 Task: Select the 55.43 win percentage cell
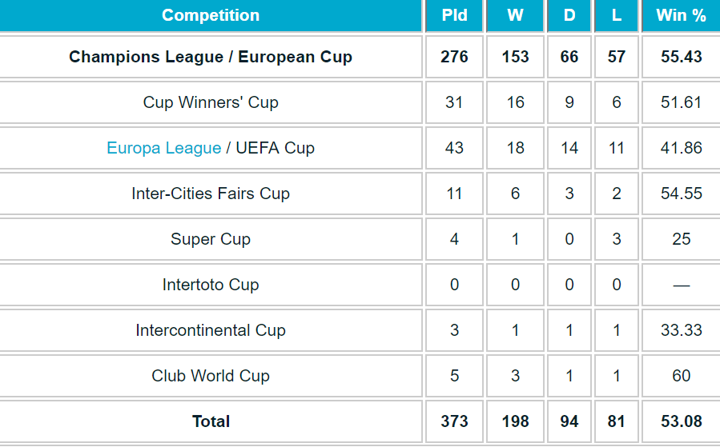click(x=681, y=57)
